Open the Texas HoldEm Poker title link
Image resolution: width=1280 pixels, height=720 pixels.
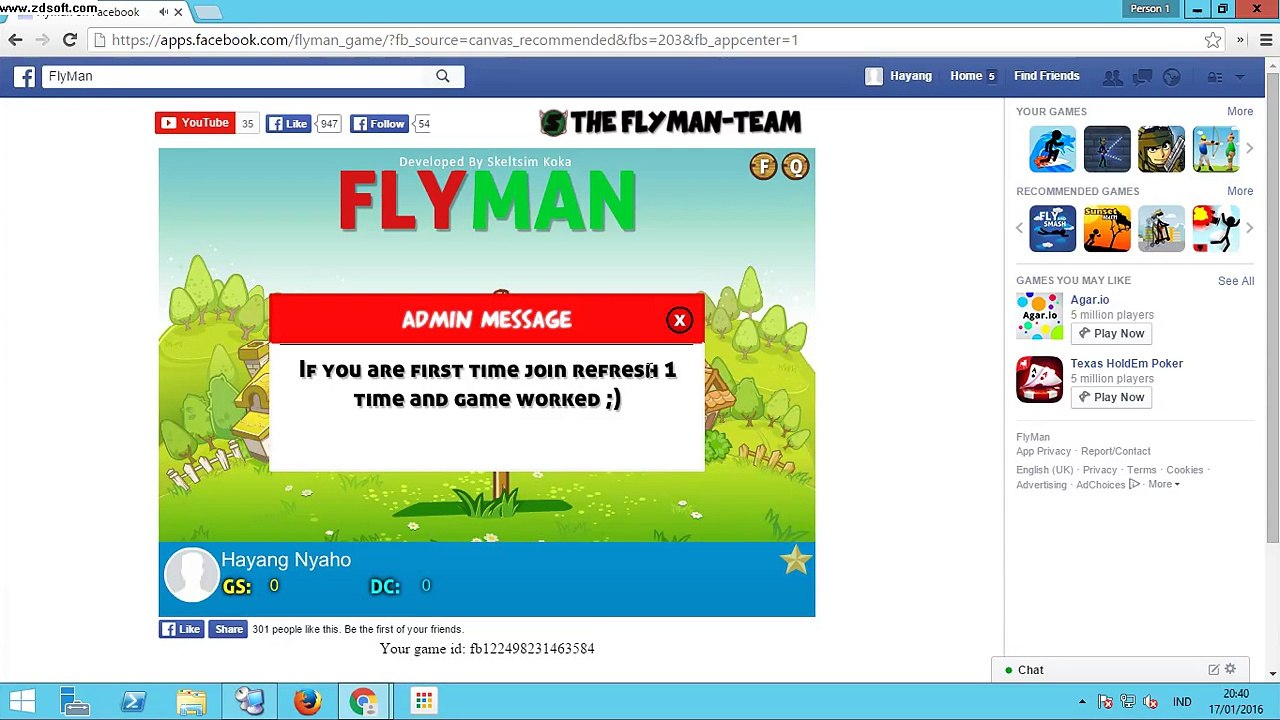pos(1127,364)
